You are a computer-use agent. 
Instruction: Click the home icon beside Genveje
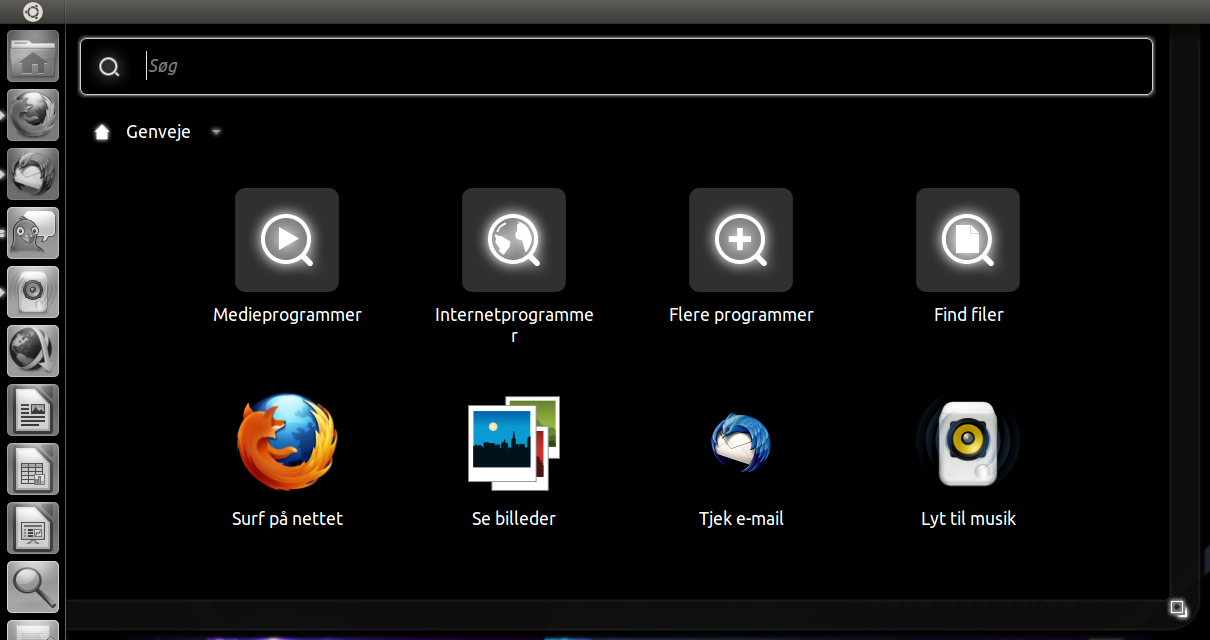tap(102, 132)
